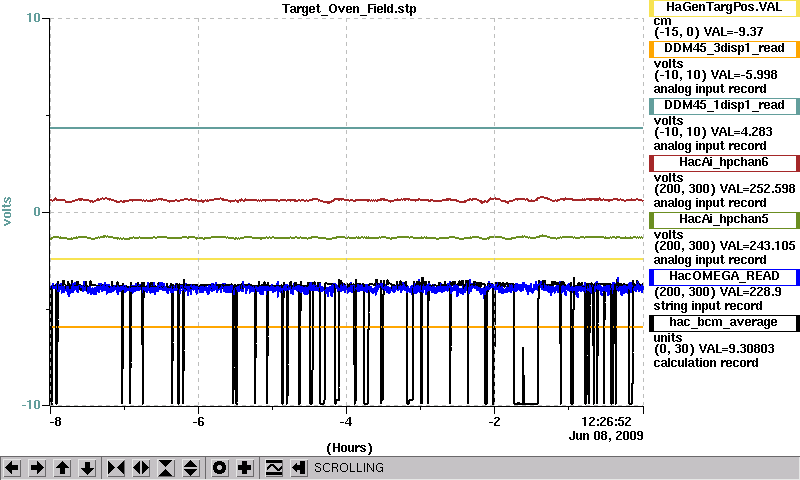The width and height of the screenshot is (800, 480).
Task: Click the VAL=252.598 reading
Action: pos(757,189)
